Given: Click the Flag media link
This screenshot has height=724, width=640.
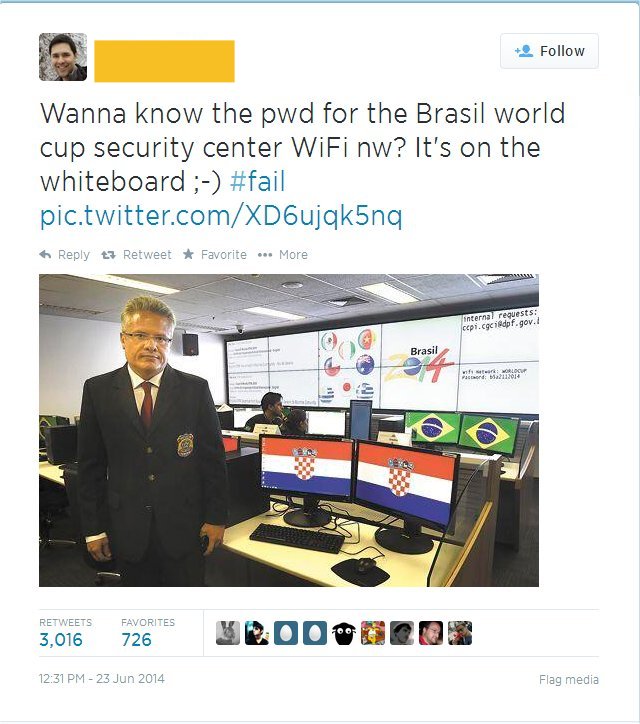Looking at the screenshot, I should pos(569,680).
